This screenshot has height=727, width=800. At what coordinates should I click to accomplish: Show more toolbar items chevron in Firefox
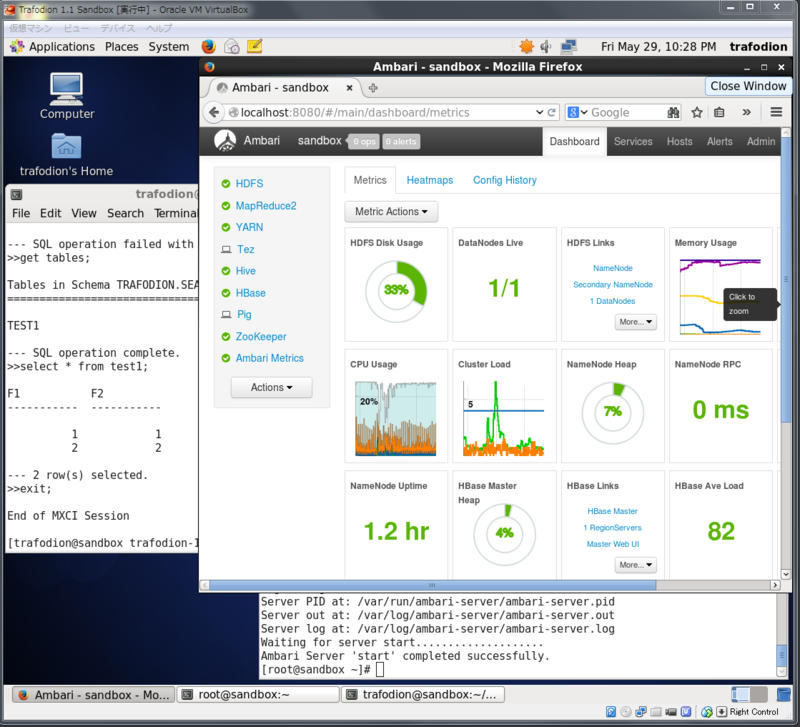746,112
